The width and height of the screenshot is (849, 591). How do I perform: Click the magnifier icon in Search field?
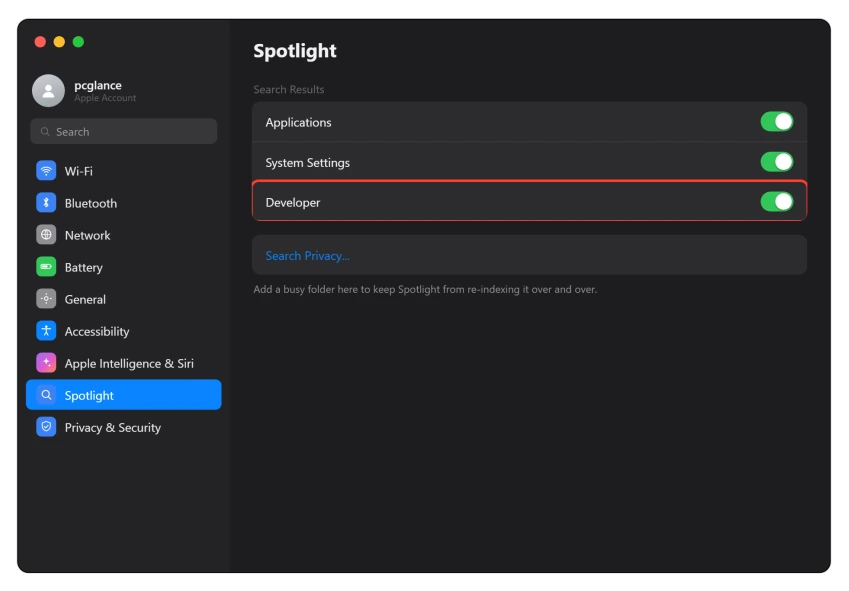click(45, 132)
